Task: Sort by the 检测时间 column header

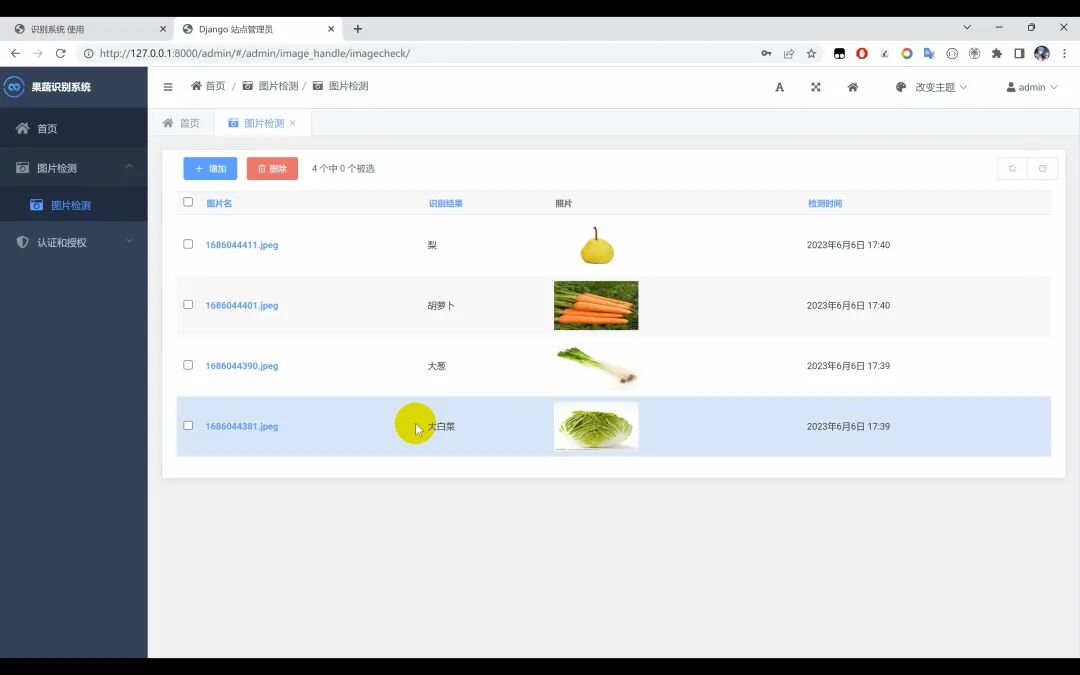Action: pos(824,203)
